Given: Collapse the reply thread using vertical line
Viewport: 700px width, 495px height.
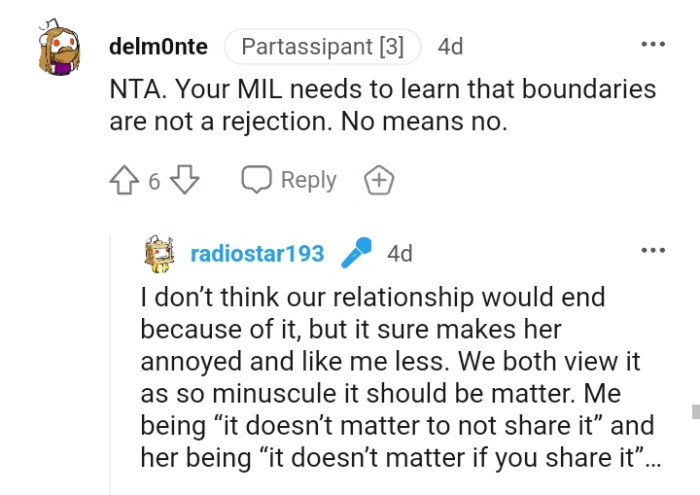Looking at the screenshot, I should 110,364.
